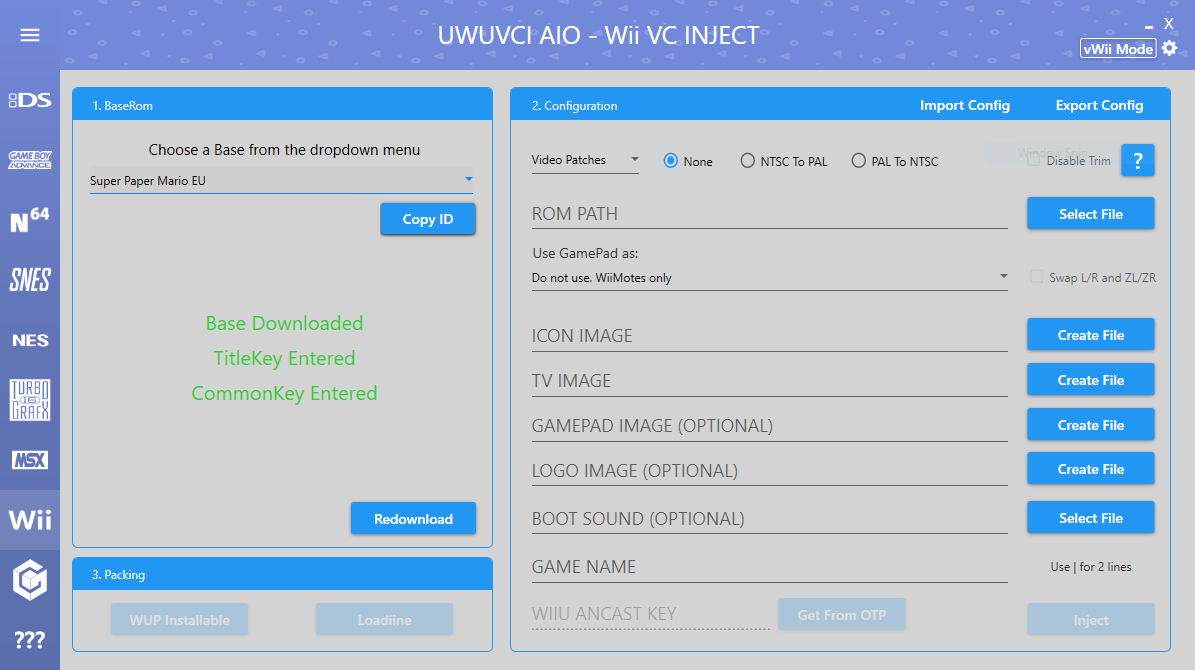Click the WUP Installable button

coord(179,620)
